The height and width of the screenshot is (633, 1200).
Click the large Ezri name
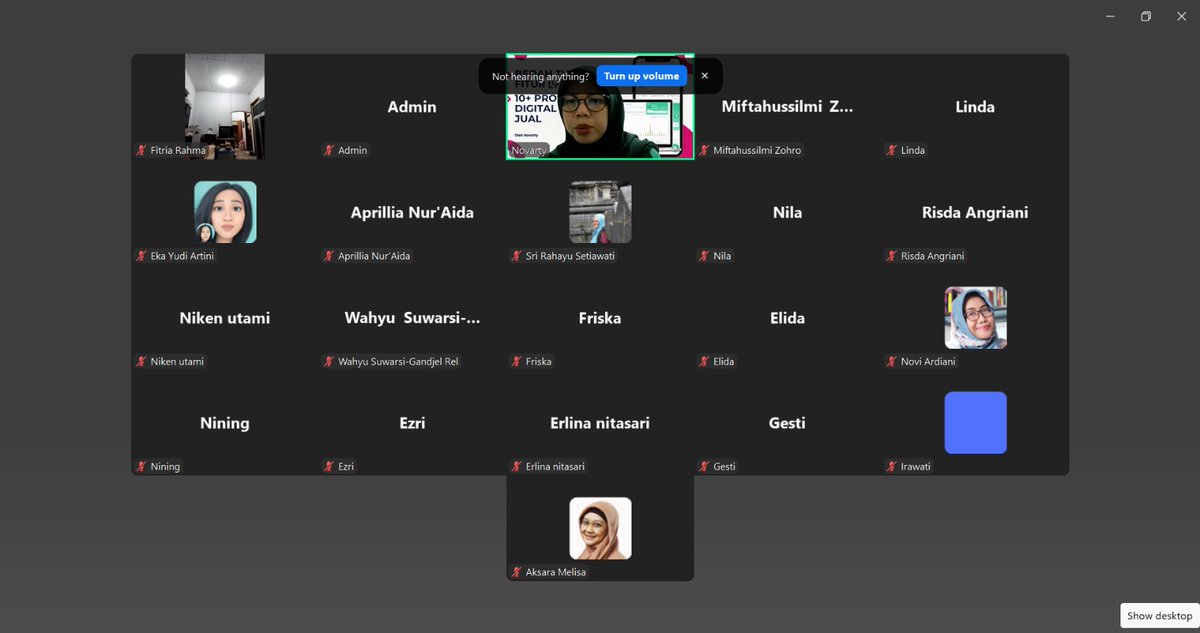tap(412, 423)
